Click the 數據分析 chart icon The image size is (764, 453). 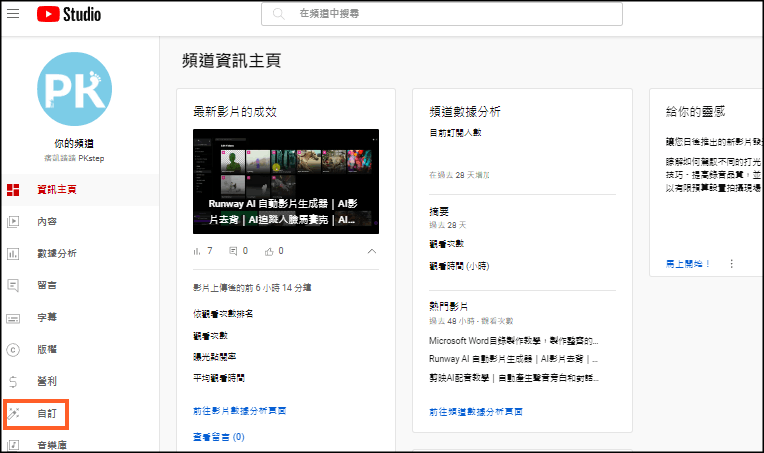point(13,254)
